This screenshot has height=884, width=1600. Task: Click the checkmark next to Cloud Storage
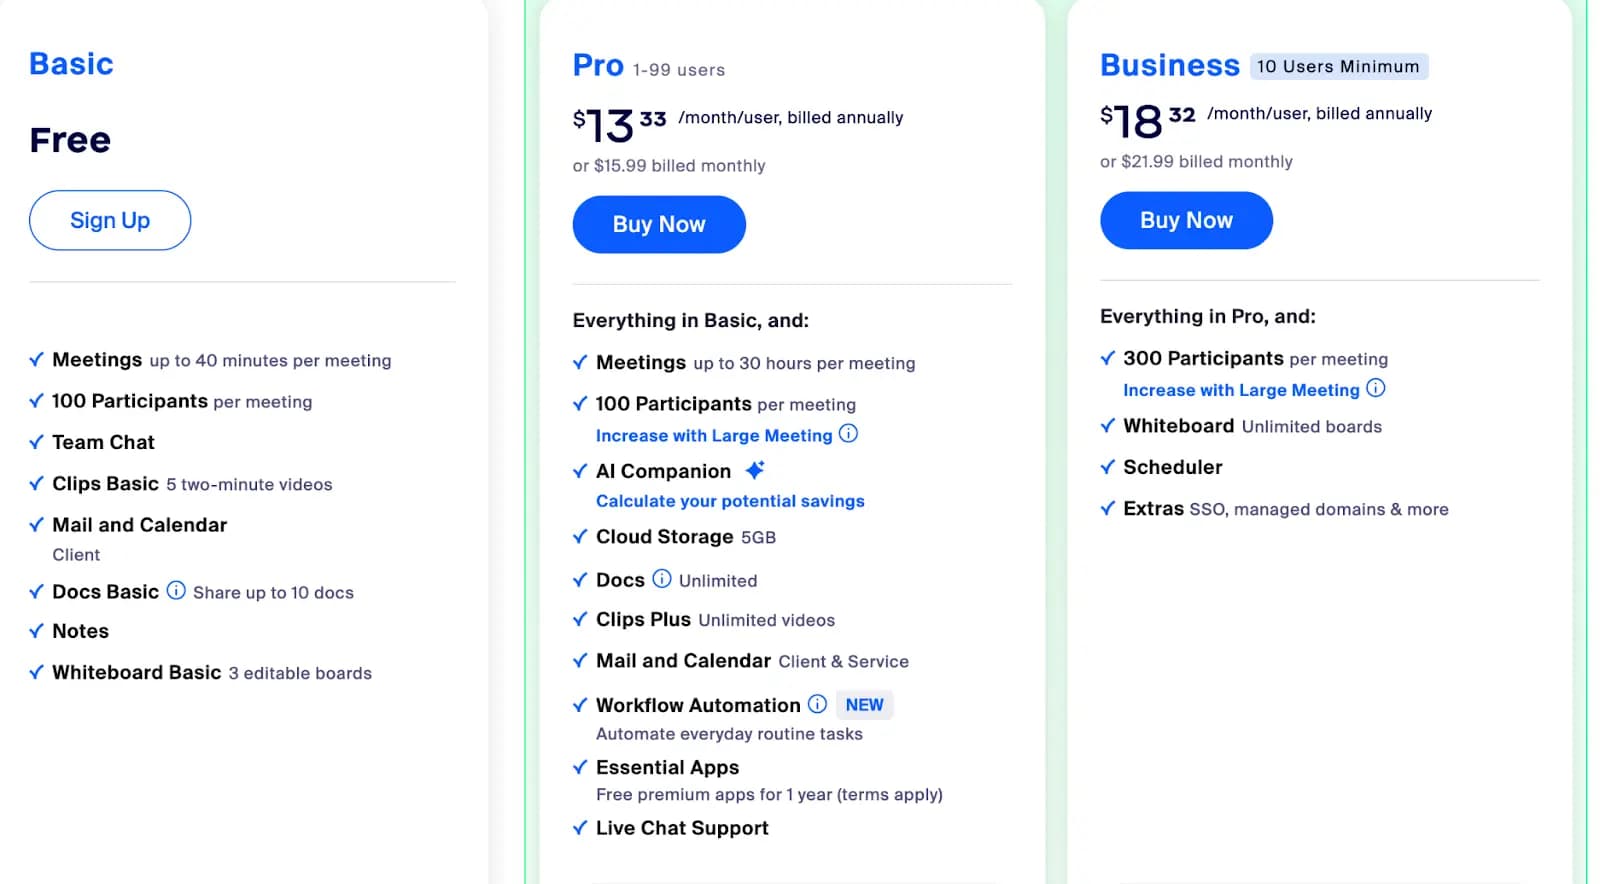point(580,536)
